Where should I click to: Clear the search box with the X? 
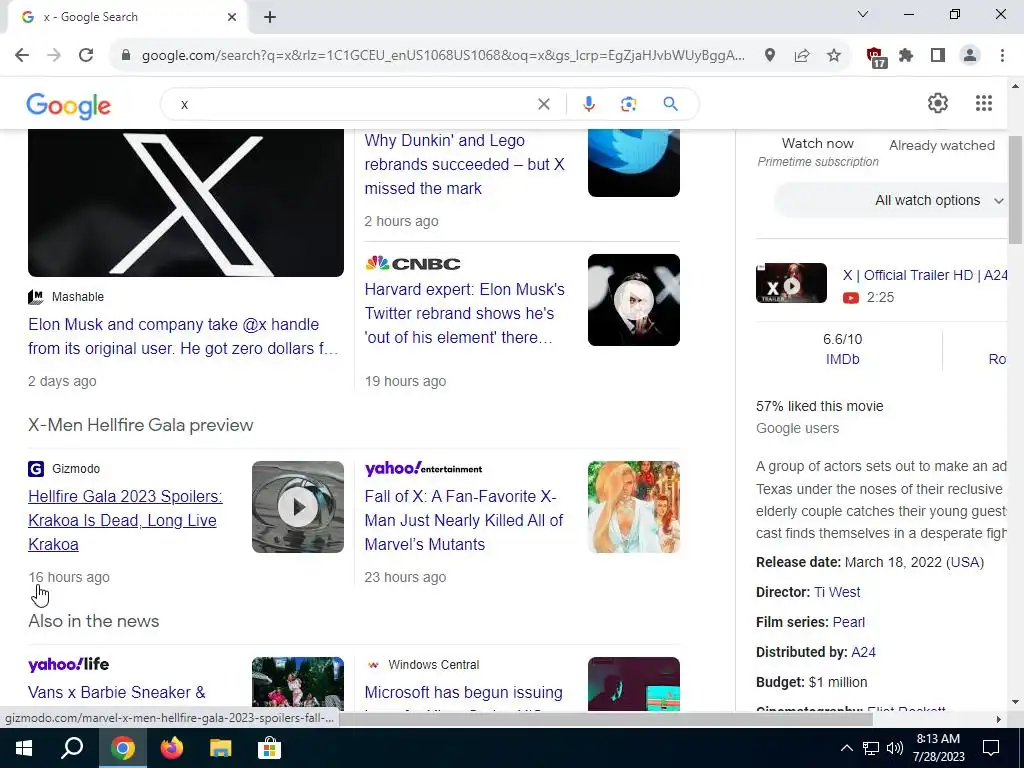pos(543,104)
